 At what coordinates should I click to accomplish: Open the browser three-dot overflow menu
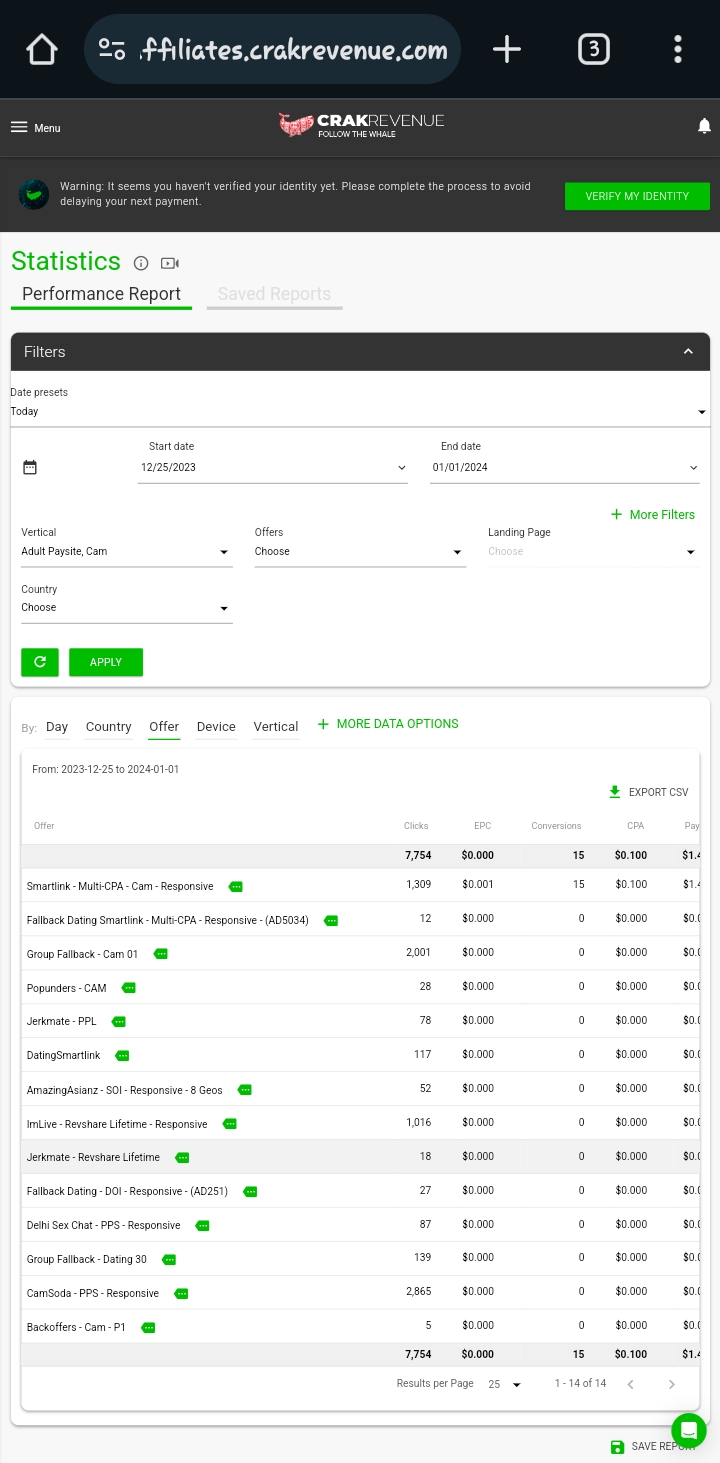(x=678, y=49)
